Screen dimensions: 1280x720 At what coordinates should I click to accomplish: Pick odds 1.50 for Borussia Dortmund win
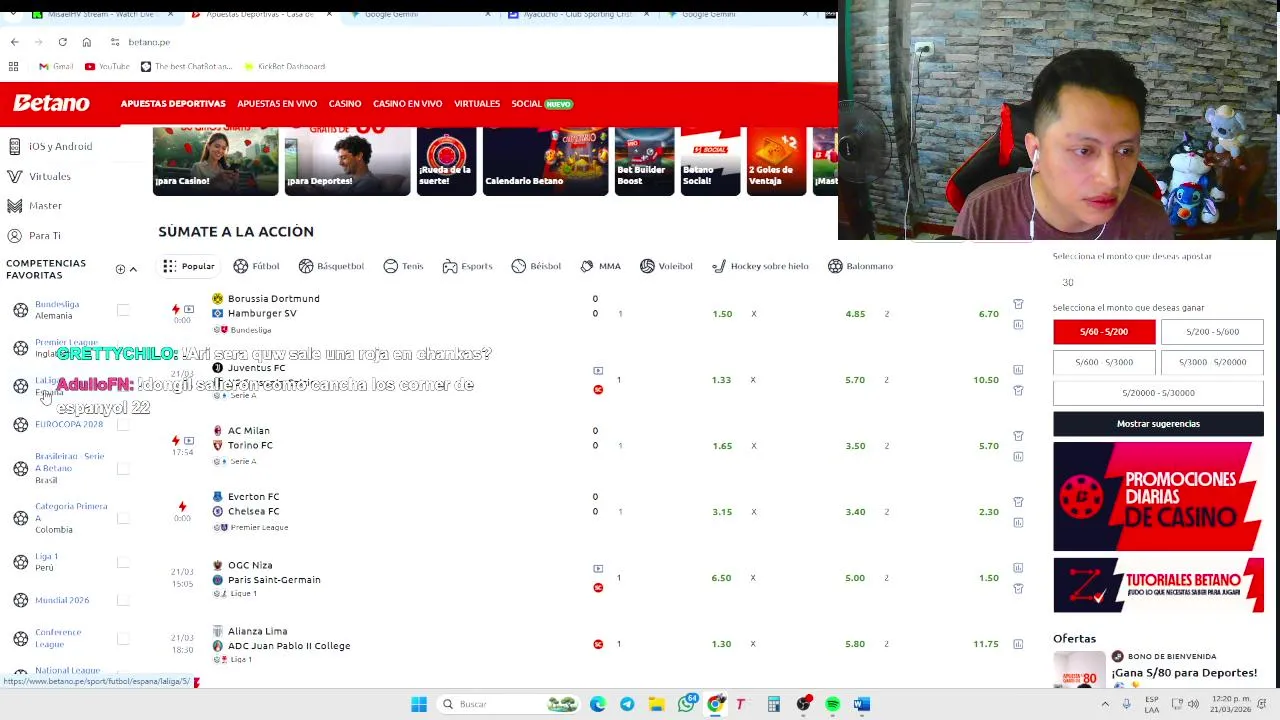(722, 314)
